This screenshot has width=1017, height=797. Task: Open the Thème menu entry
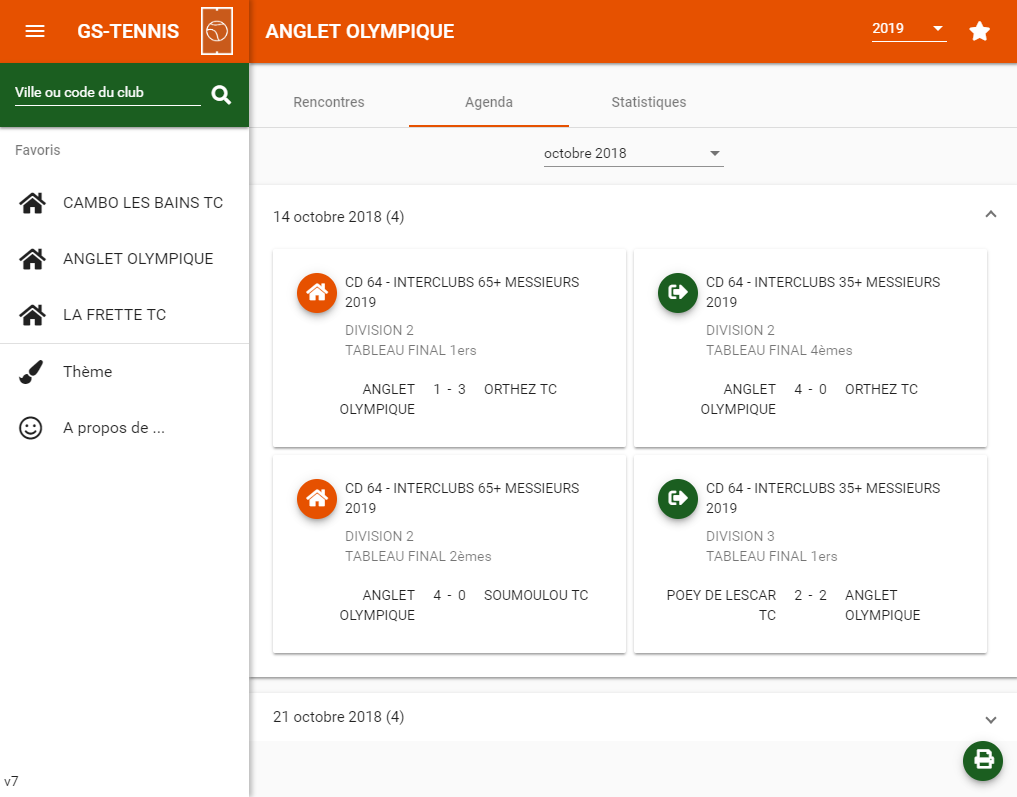pyautogui.click(x=125, y=372)
